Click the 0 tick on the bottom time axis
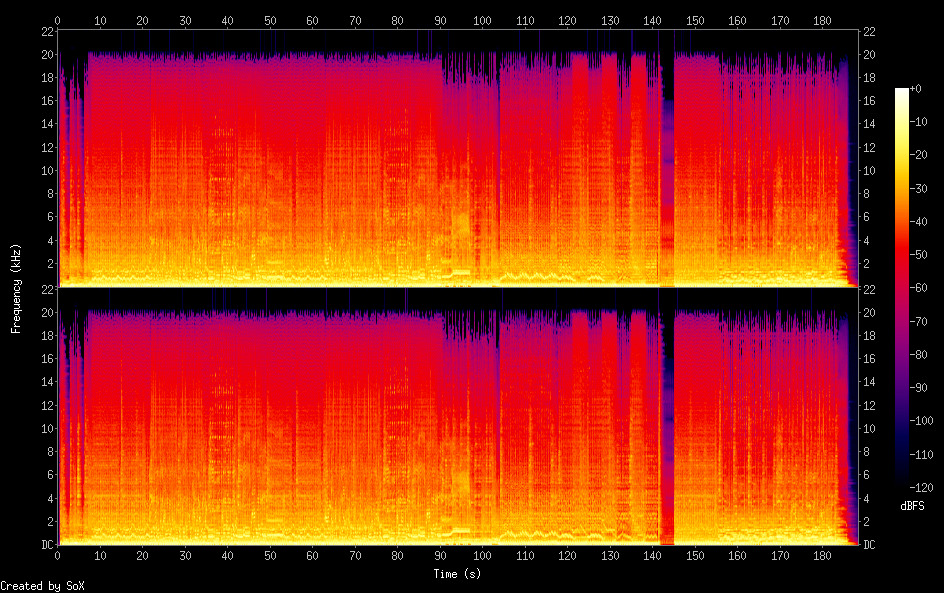This screenshot has width=944, height=593. click(58, 555)
